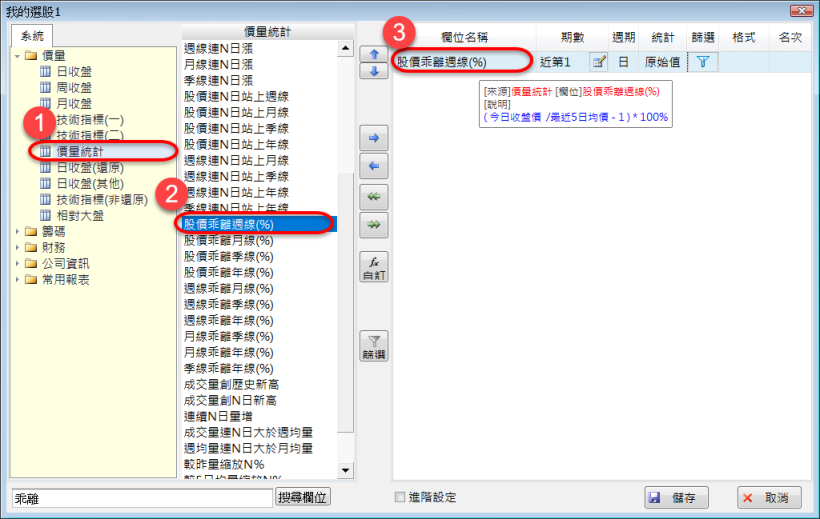820x519 pixels.
Task: Click the 名次 column header
Action: pos(790,37)
